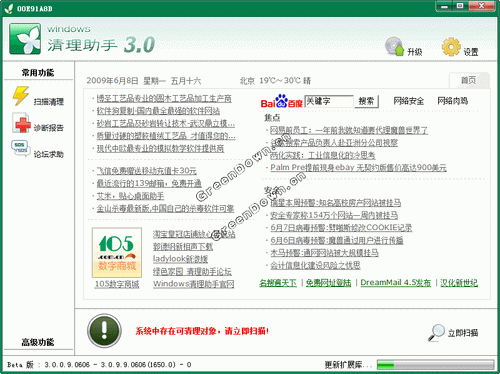Click the 设置 label

pyautogui.click(x=471, y=52)
